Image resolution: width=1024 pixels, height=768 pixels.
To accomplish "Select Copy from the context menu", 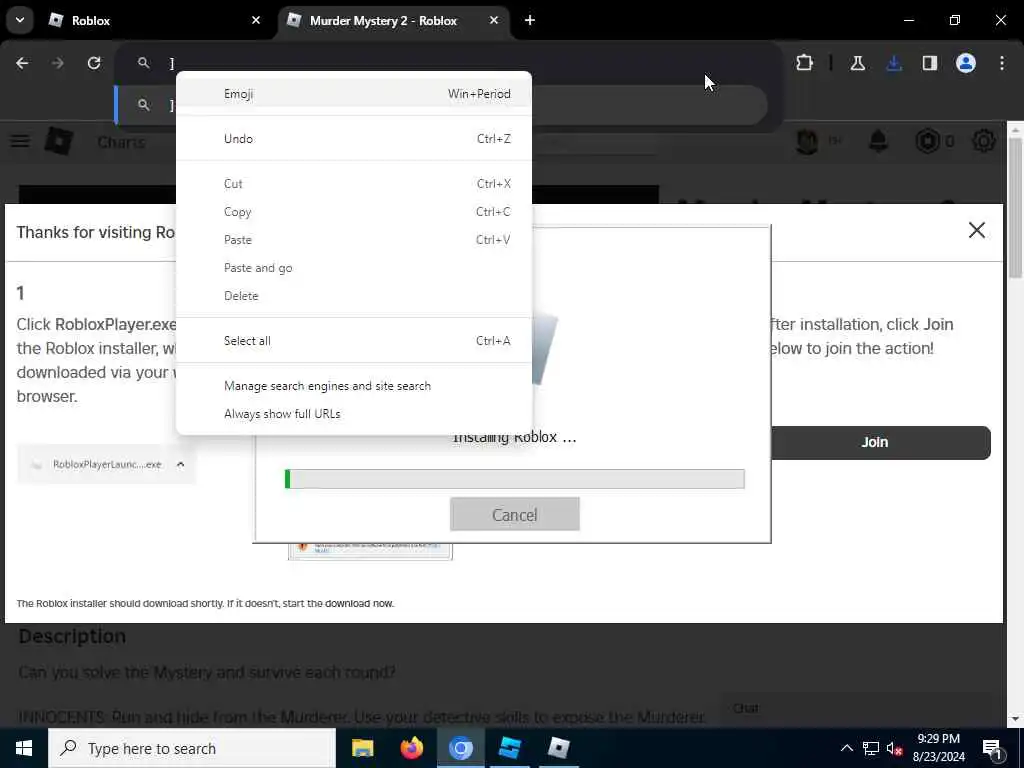I will pyautogui.click(x=354, y=212).
